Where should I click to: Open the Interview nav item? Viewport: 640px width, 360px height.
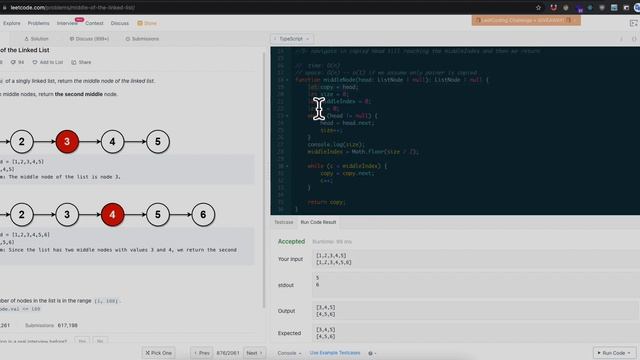67,23
